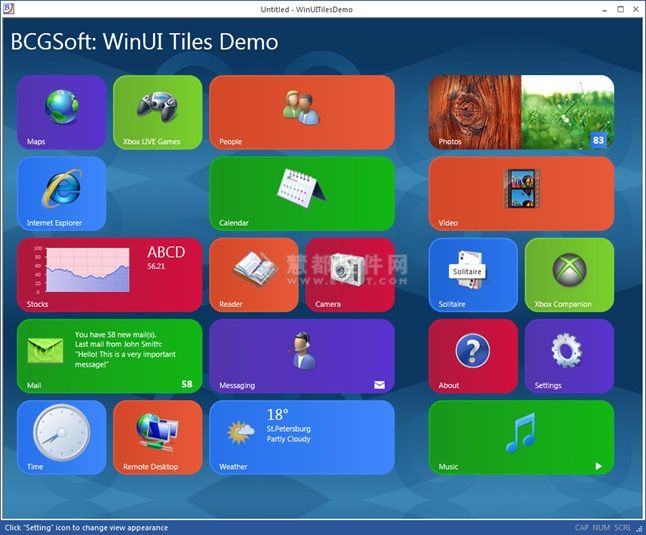Open the Weather tile sun icon

coord(302,437)
